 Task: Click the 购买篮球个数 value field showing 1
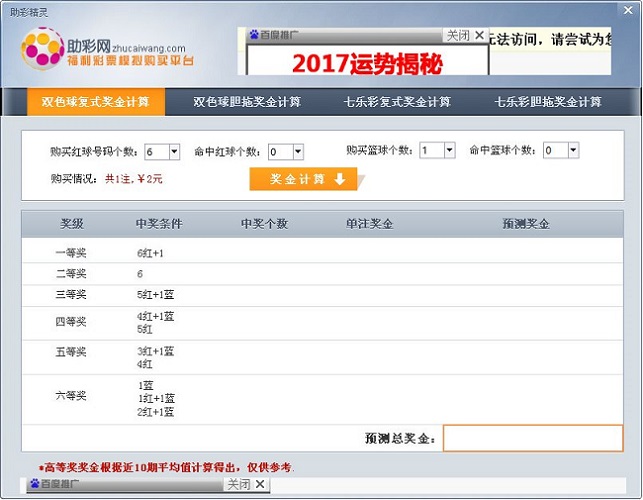click(x=432, y=150)
